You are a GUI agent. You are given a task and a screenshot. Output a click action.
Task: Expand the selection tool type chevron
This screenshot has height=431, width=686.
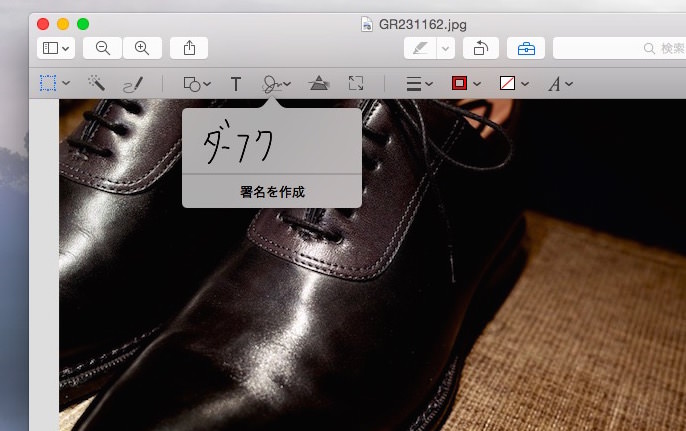pos(66,83)
